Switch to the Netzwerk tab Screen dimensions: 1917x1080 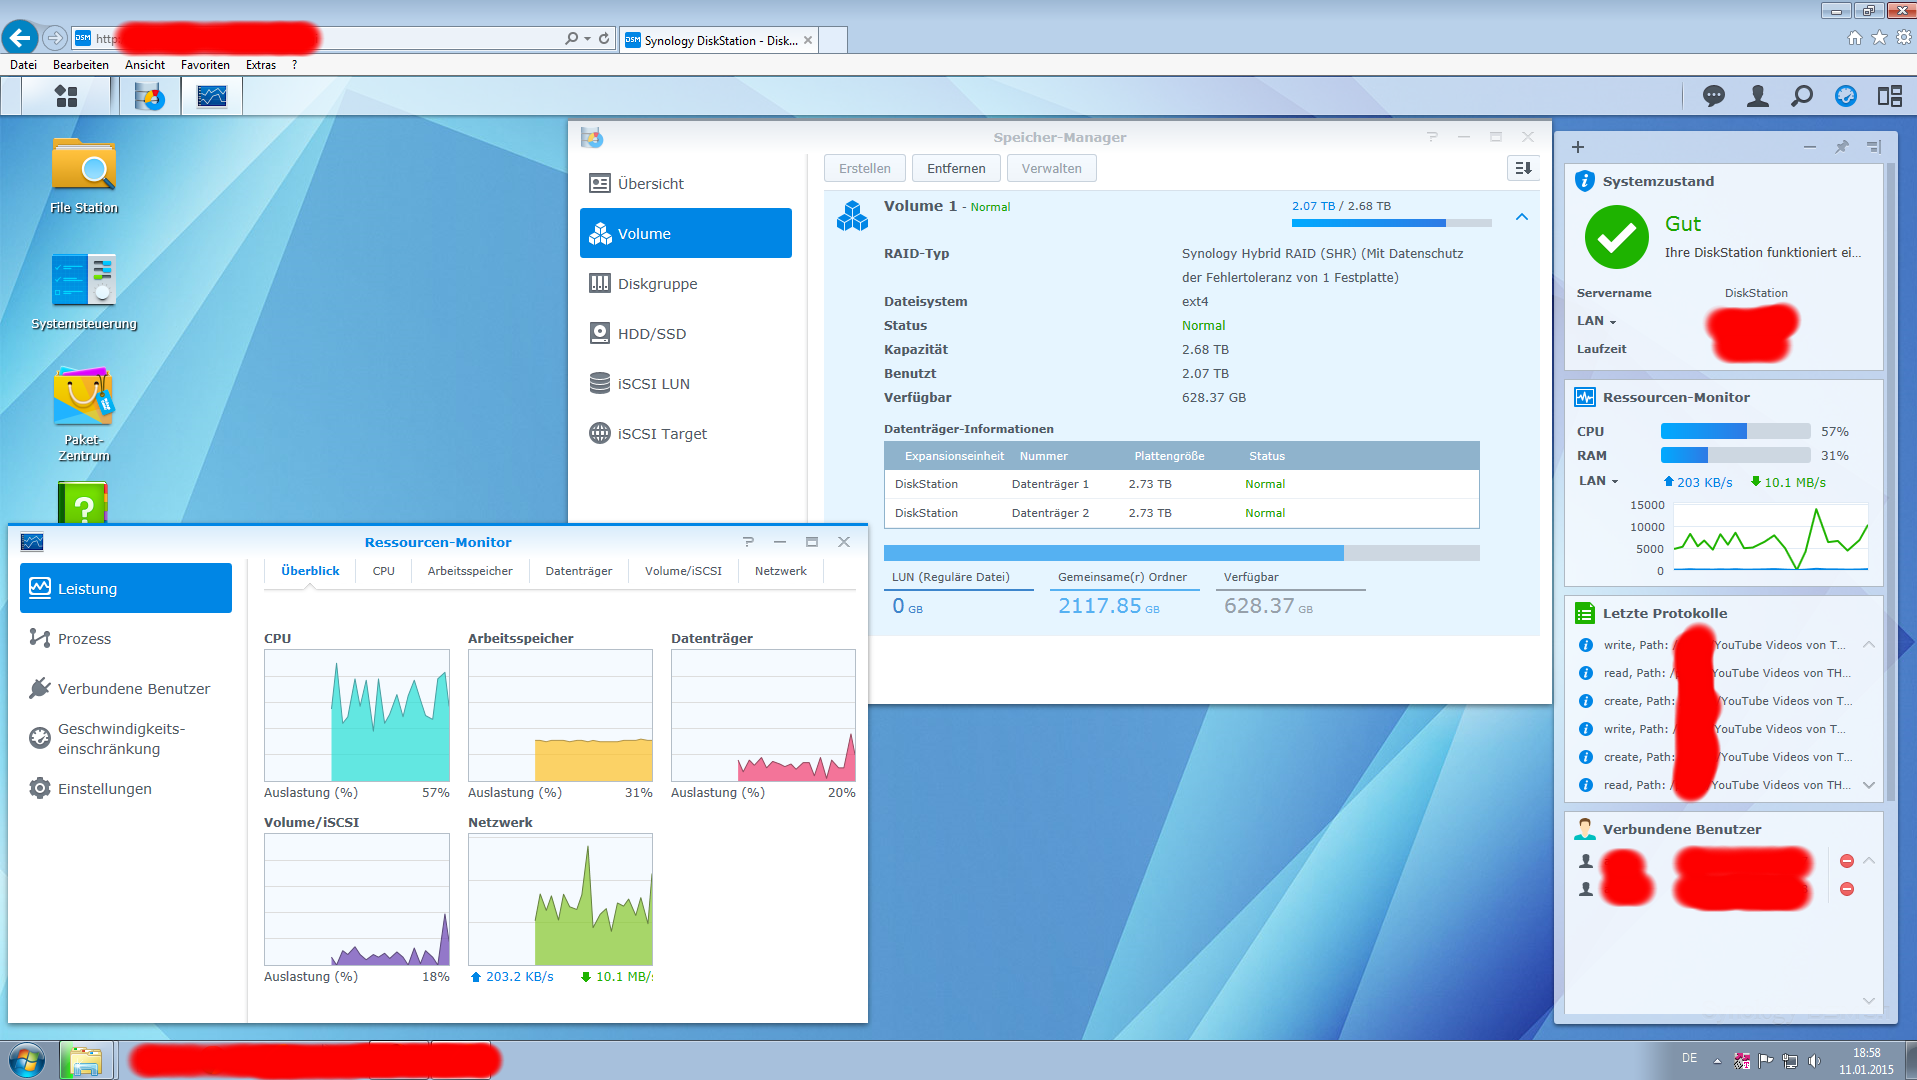[780, 571]
